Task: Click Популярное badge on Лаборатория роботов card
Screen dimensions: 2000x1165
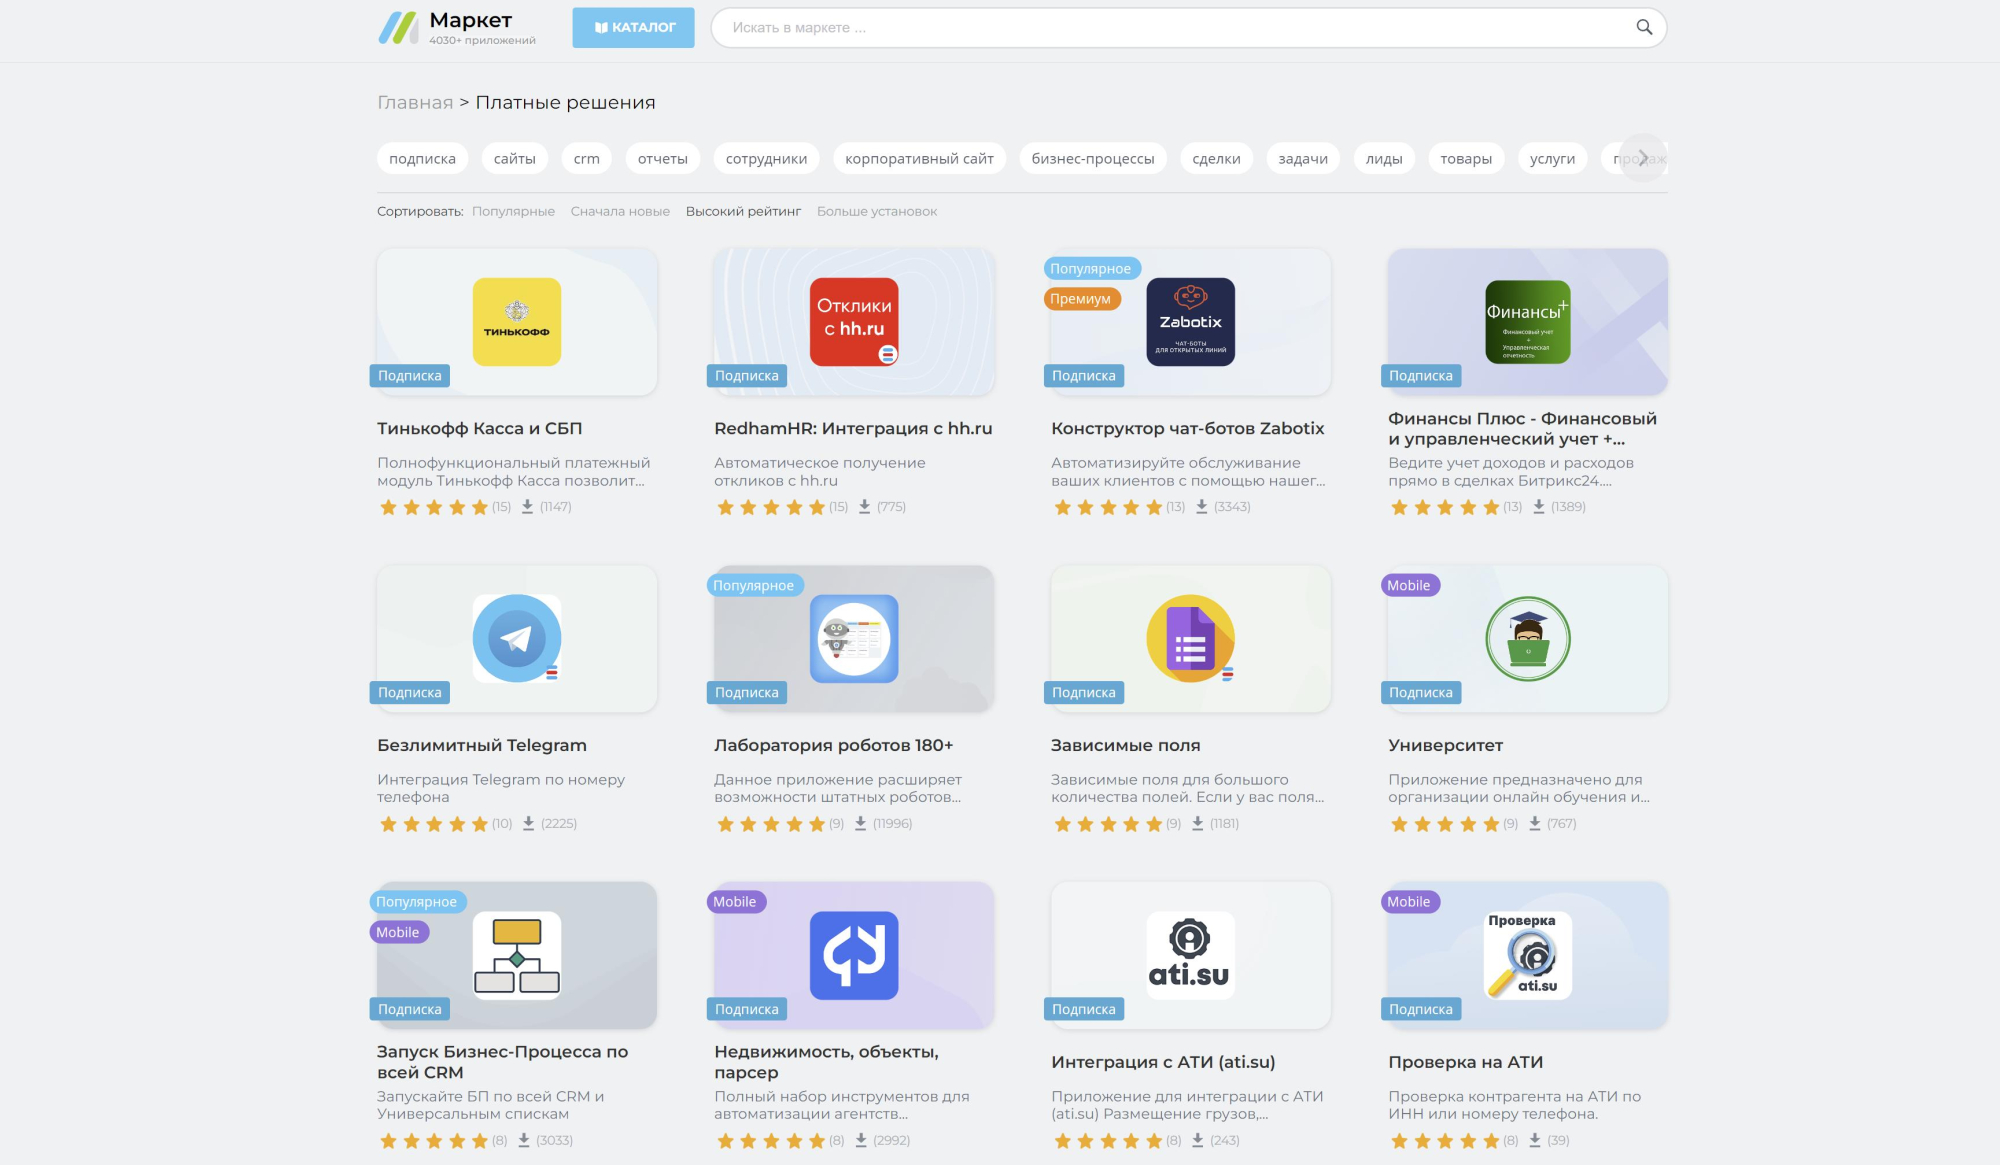Action: [754, 586]
